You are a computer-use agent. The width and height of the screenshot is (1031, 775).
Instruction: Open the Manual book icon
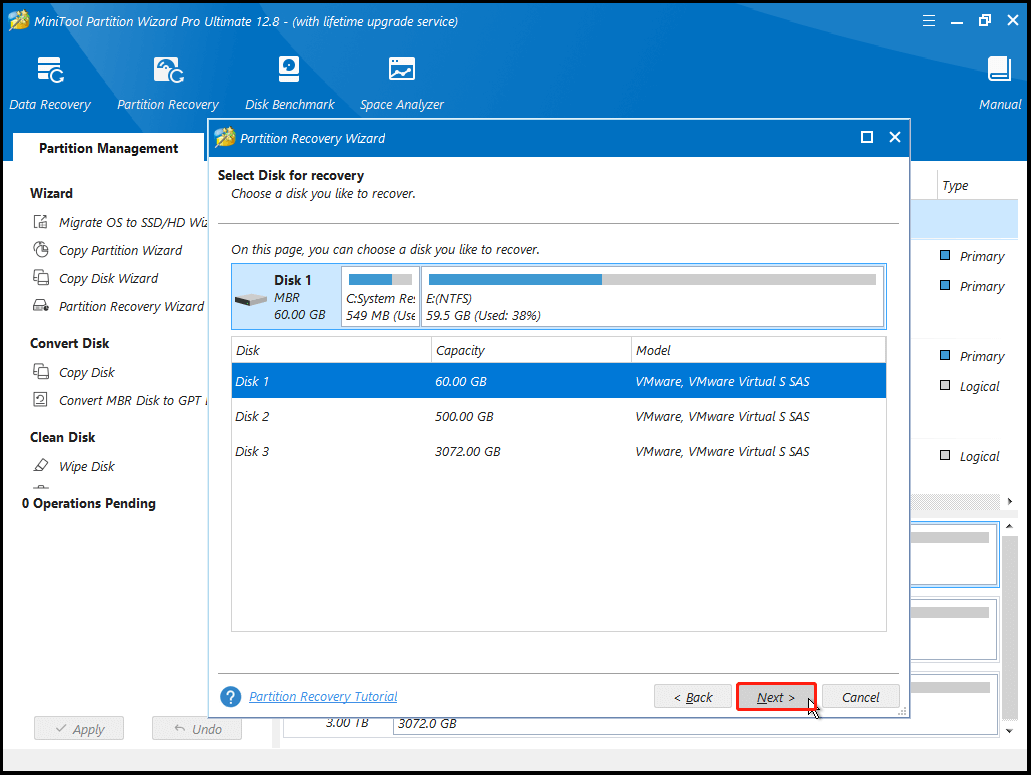coord(999,83)
